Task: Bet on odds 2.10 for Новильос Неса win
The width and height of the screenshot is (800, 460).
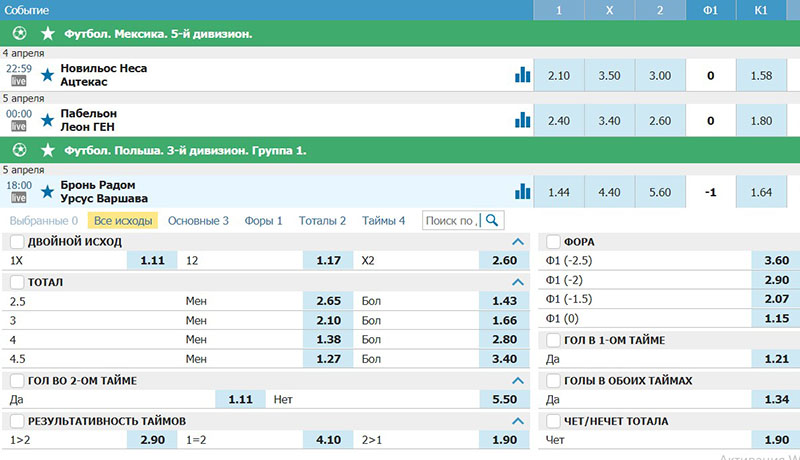Action: pyautogui.click(x=559, y=75)
